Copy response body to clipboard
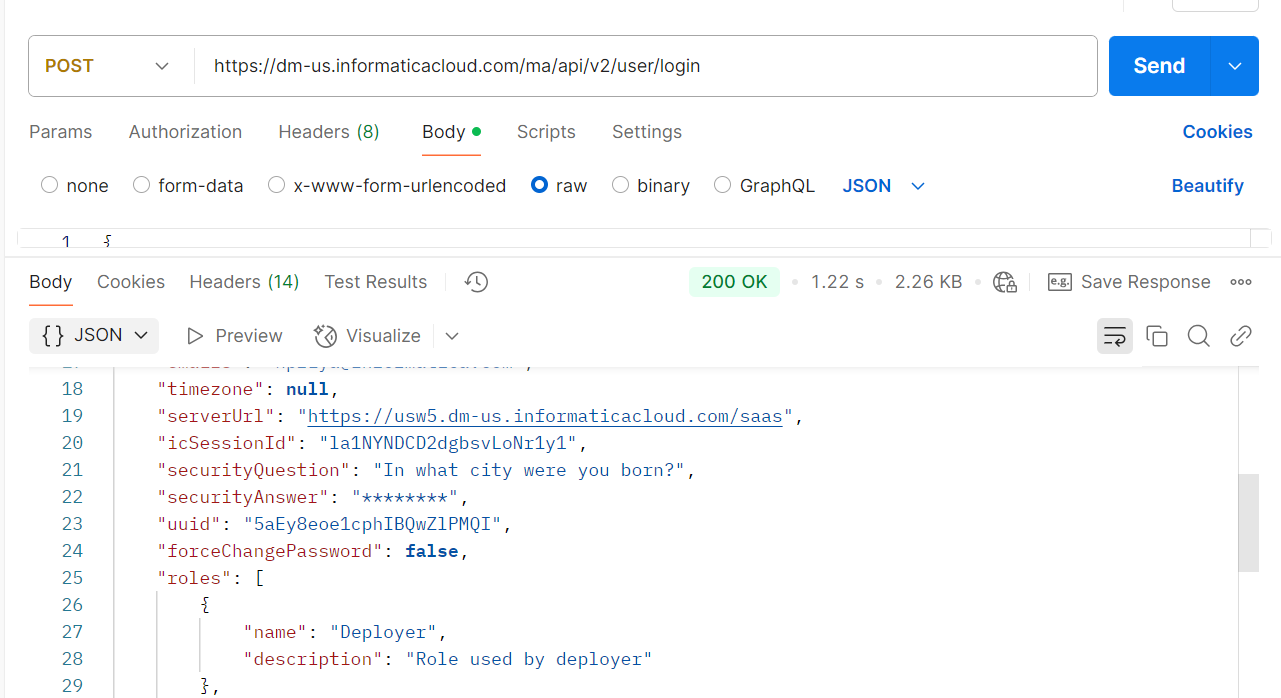This screenshot has width=1281, height=698. coord(1157,336)
